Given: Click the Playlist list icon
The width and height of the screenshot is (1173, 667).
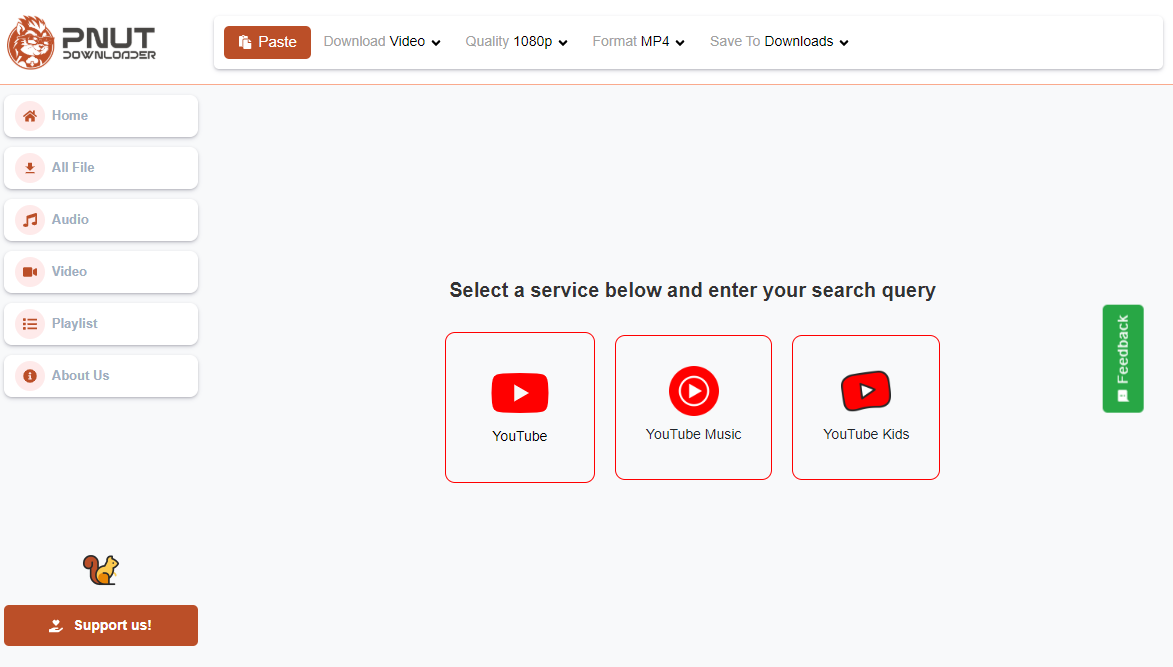Looking at the screenshot, I should pyautogui.click(x=30, y=324).
